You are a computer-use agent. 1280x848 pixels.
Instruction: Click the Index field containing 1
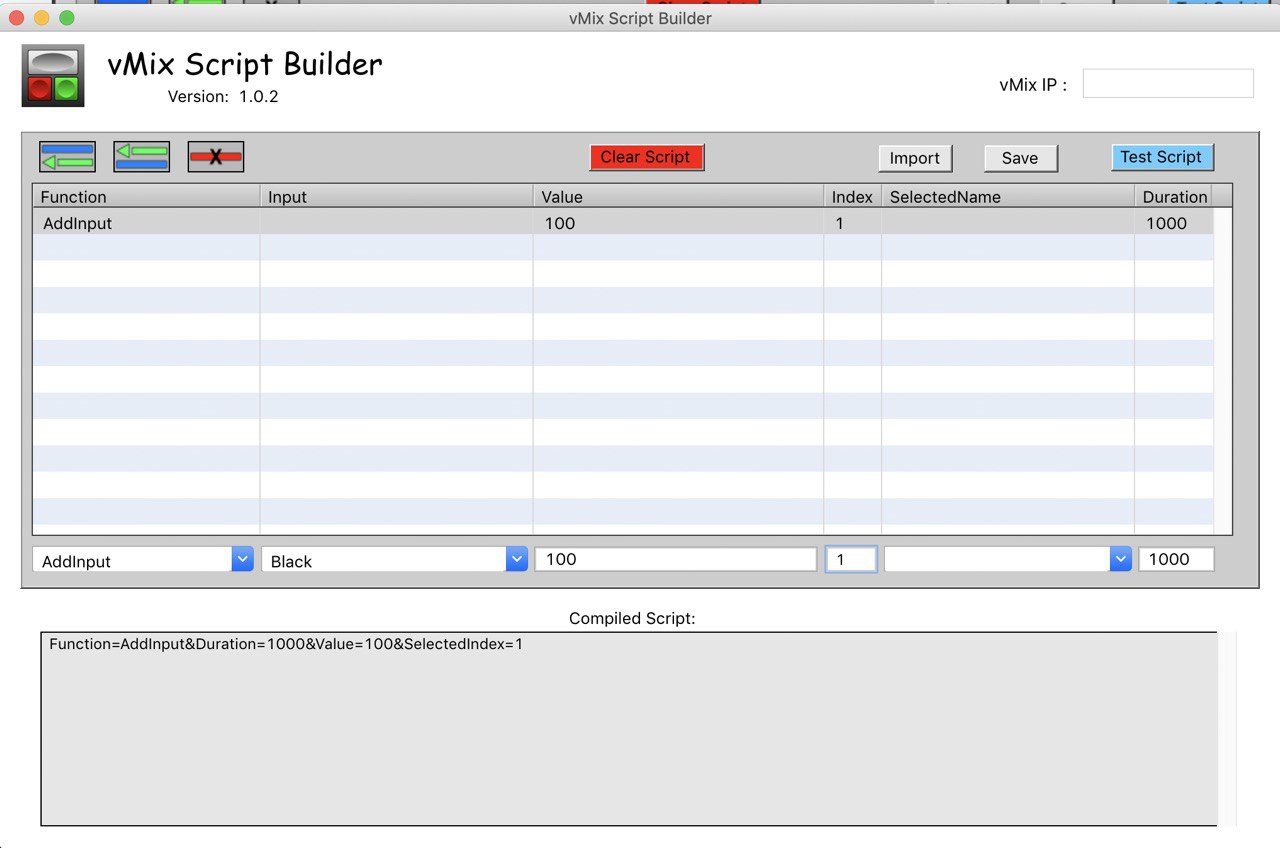(x=851, y=559)
